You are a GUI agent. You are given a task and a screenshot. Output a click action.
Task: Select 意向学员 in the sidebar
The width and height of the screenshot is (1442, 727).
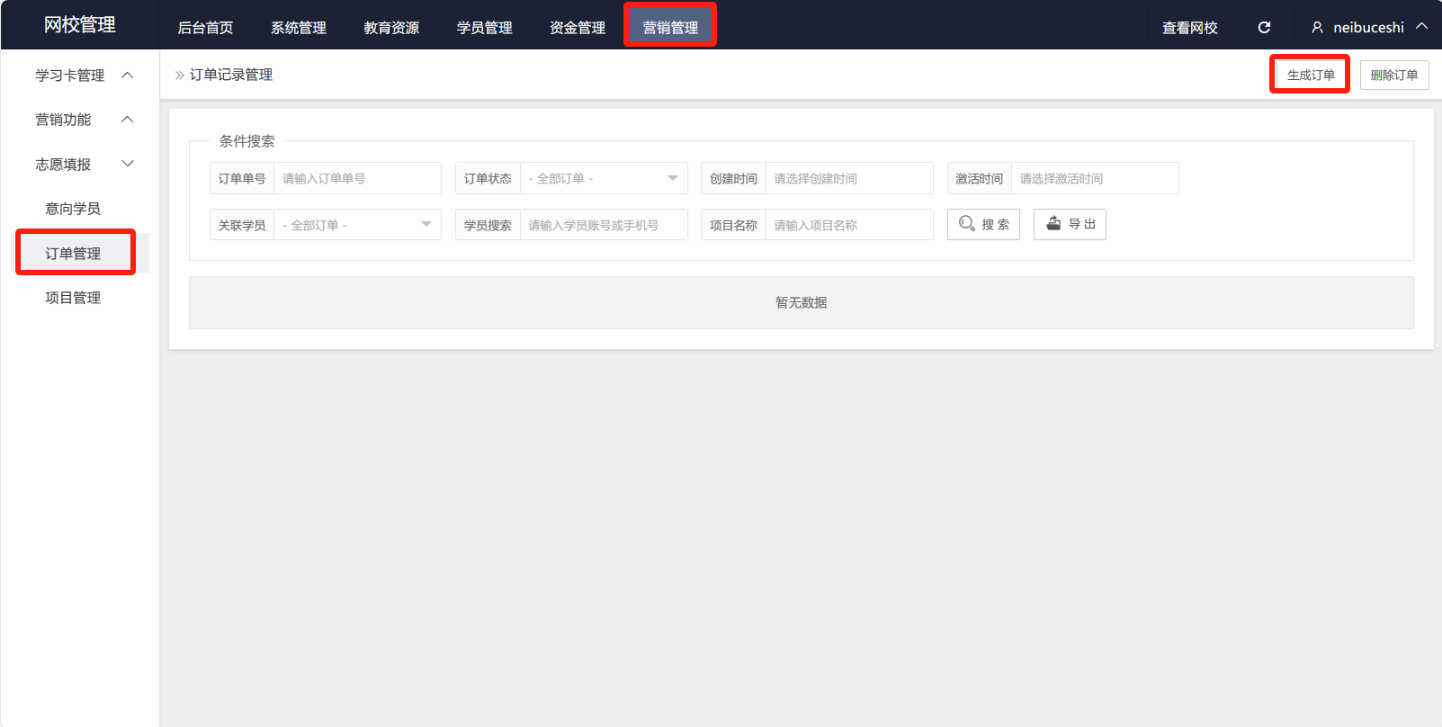(x=73, y=209)
